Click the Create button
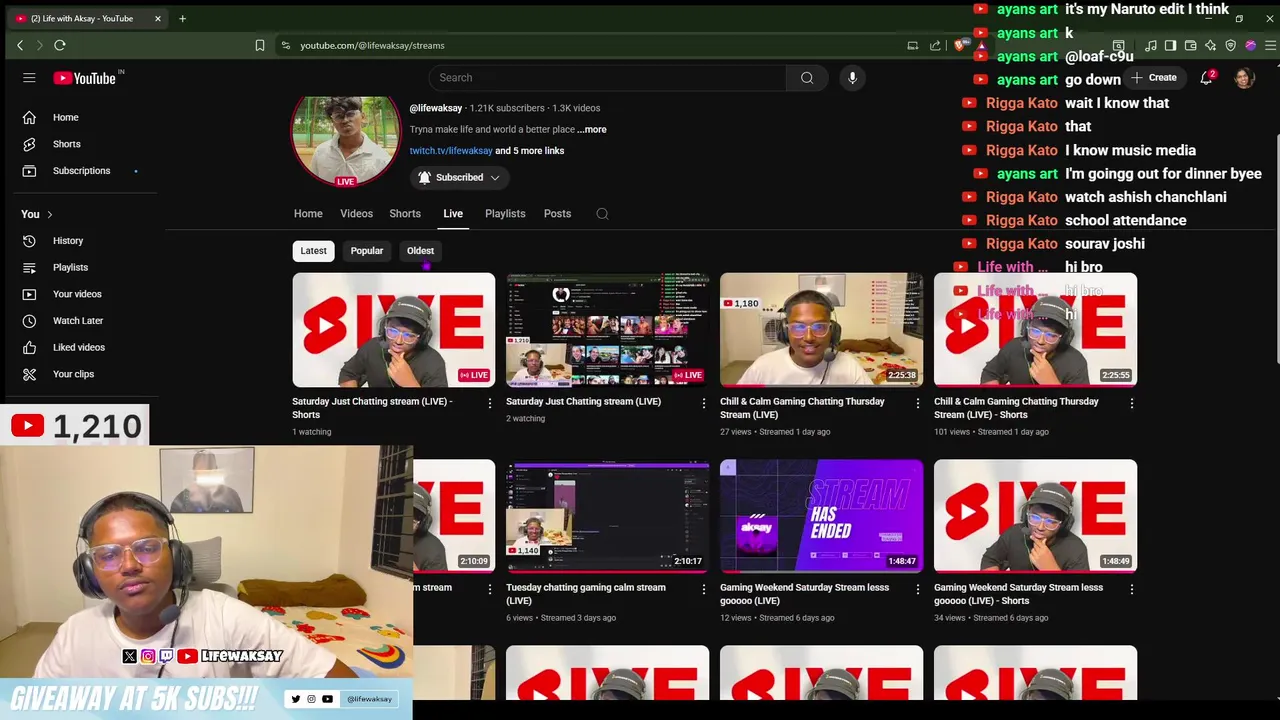Screen dimensions: 1280x720 click(1154, 78)
